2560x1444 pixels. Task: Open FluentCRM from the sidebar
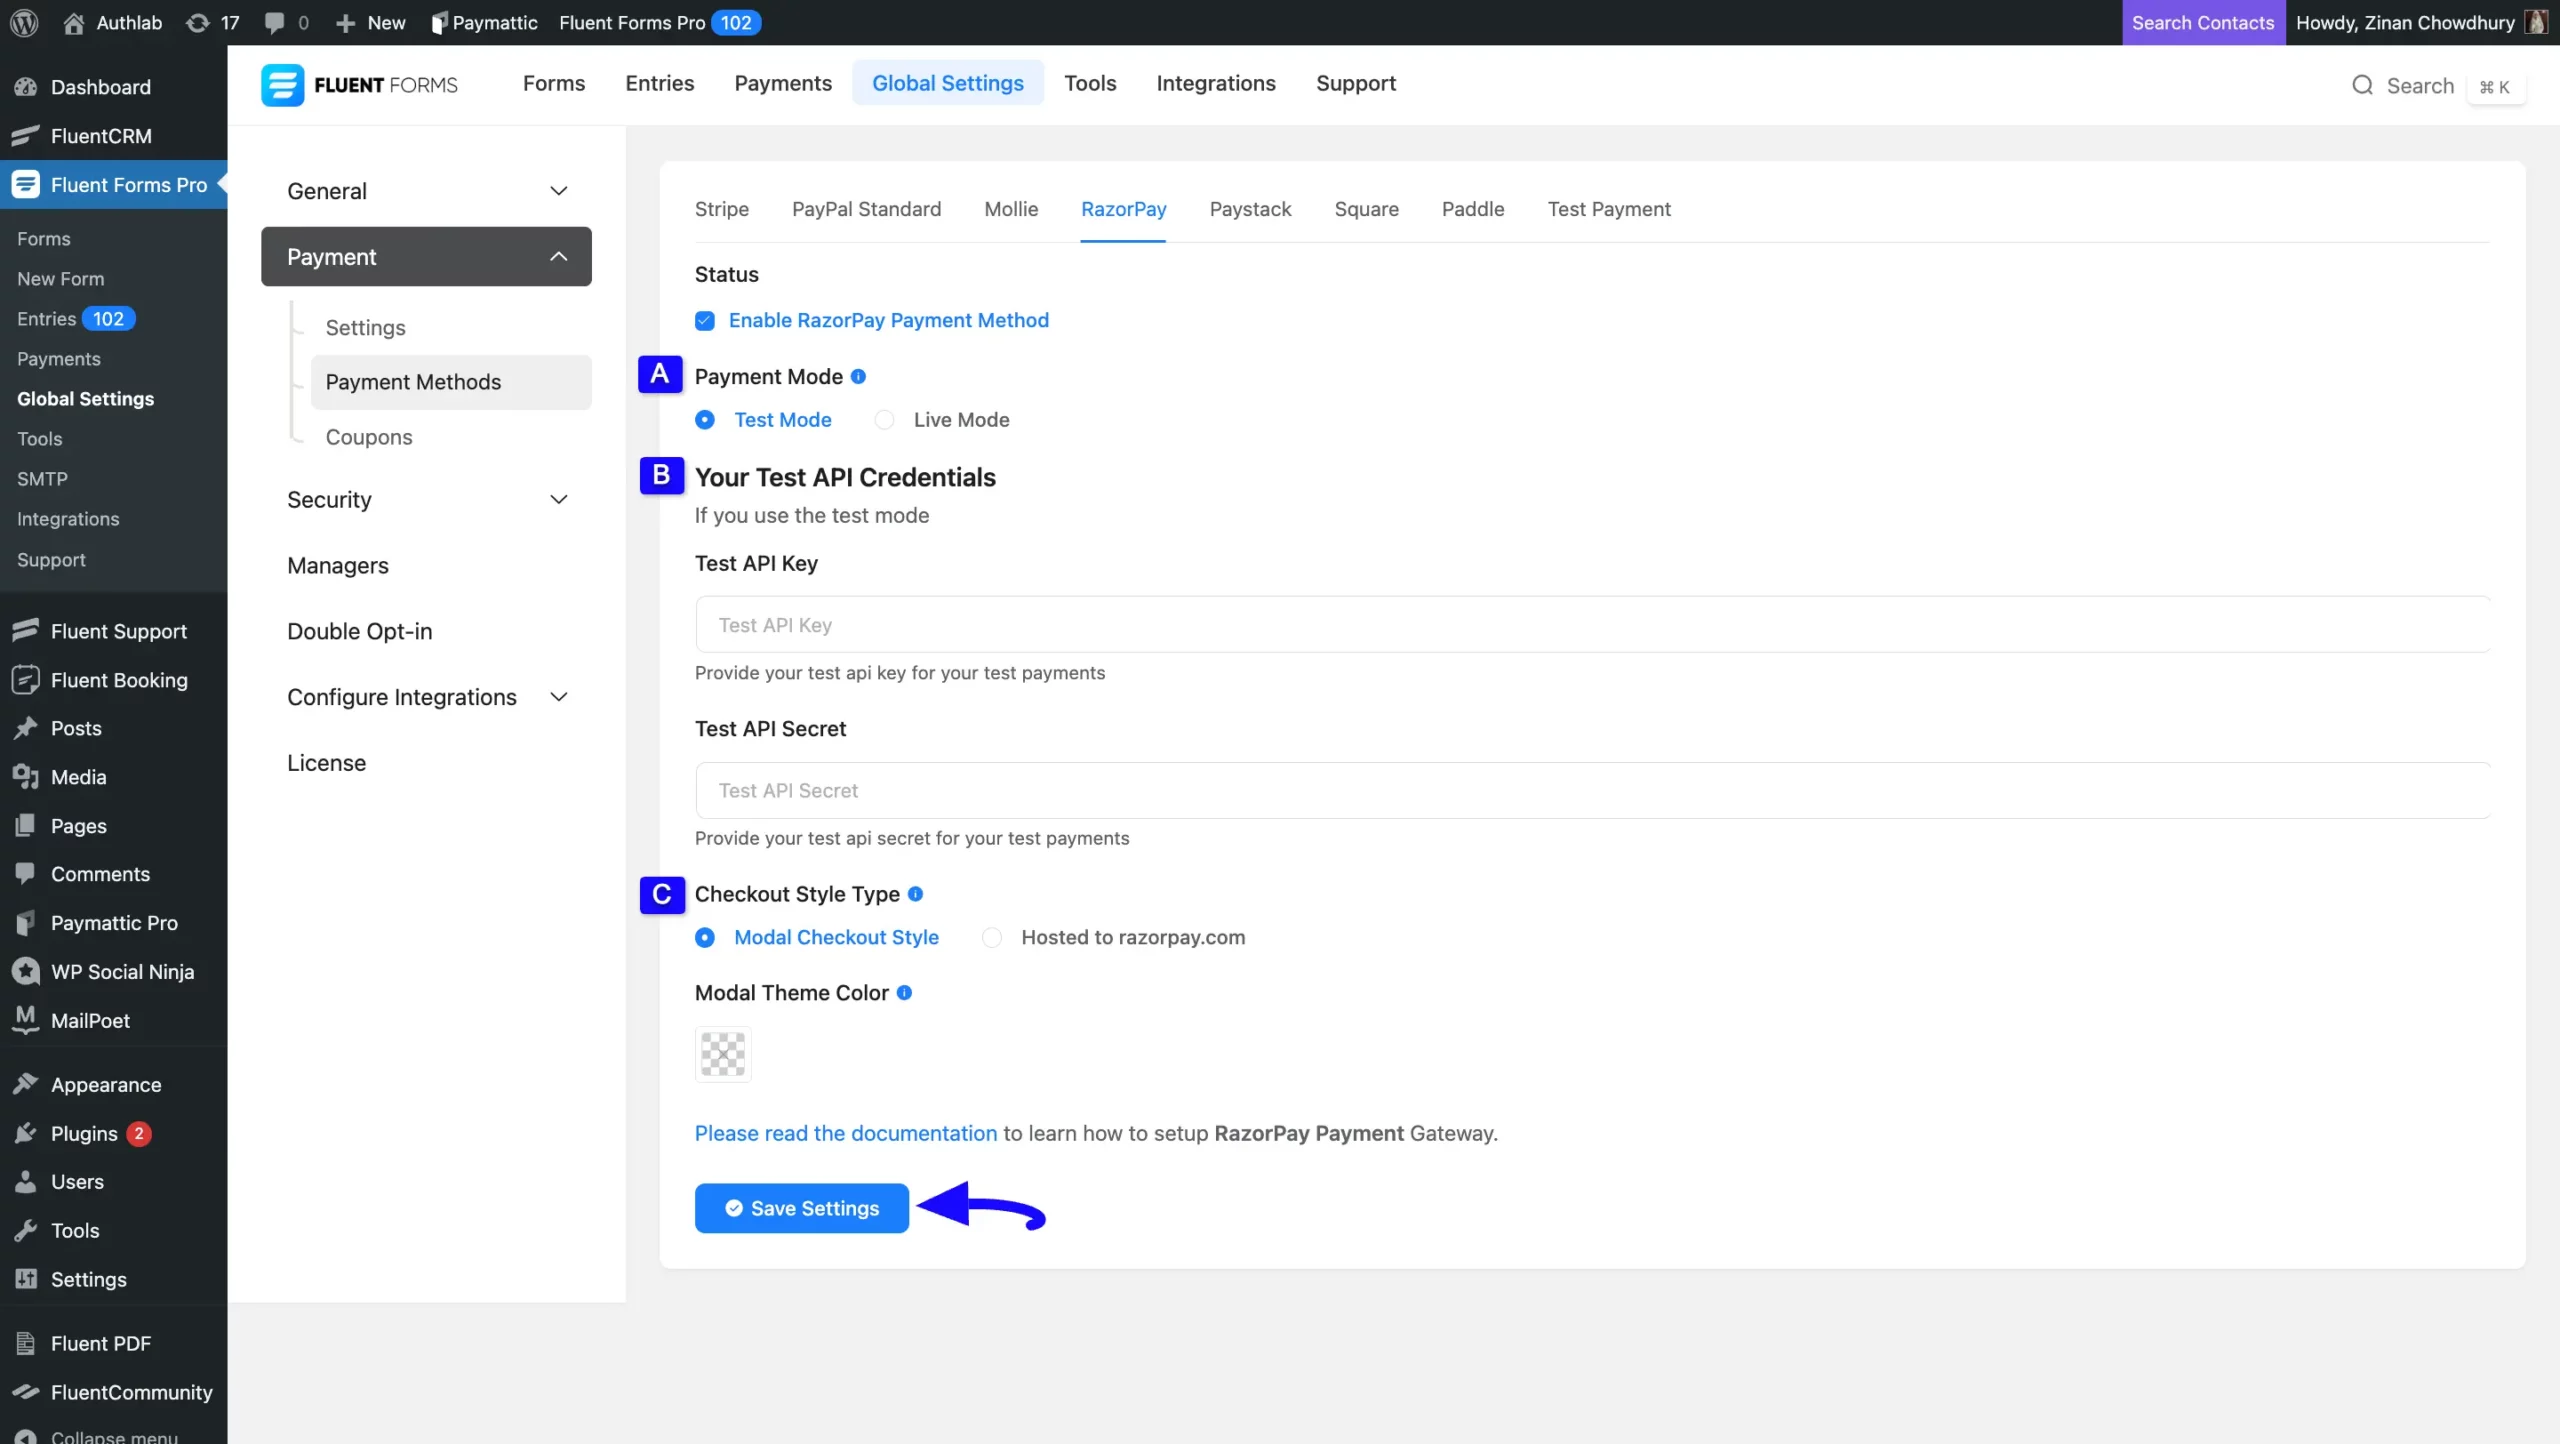(100, 135)
